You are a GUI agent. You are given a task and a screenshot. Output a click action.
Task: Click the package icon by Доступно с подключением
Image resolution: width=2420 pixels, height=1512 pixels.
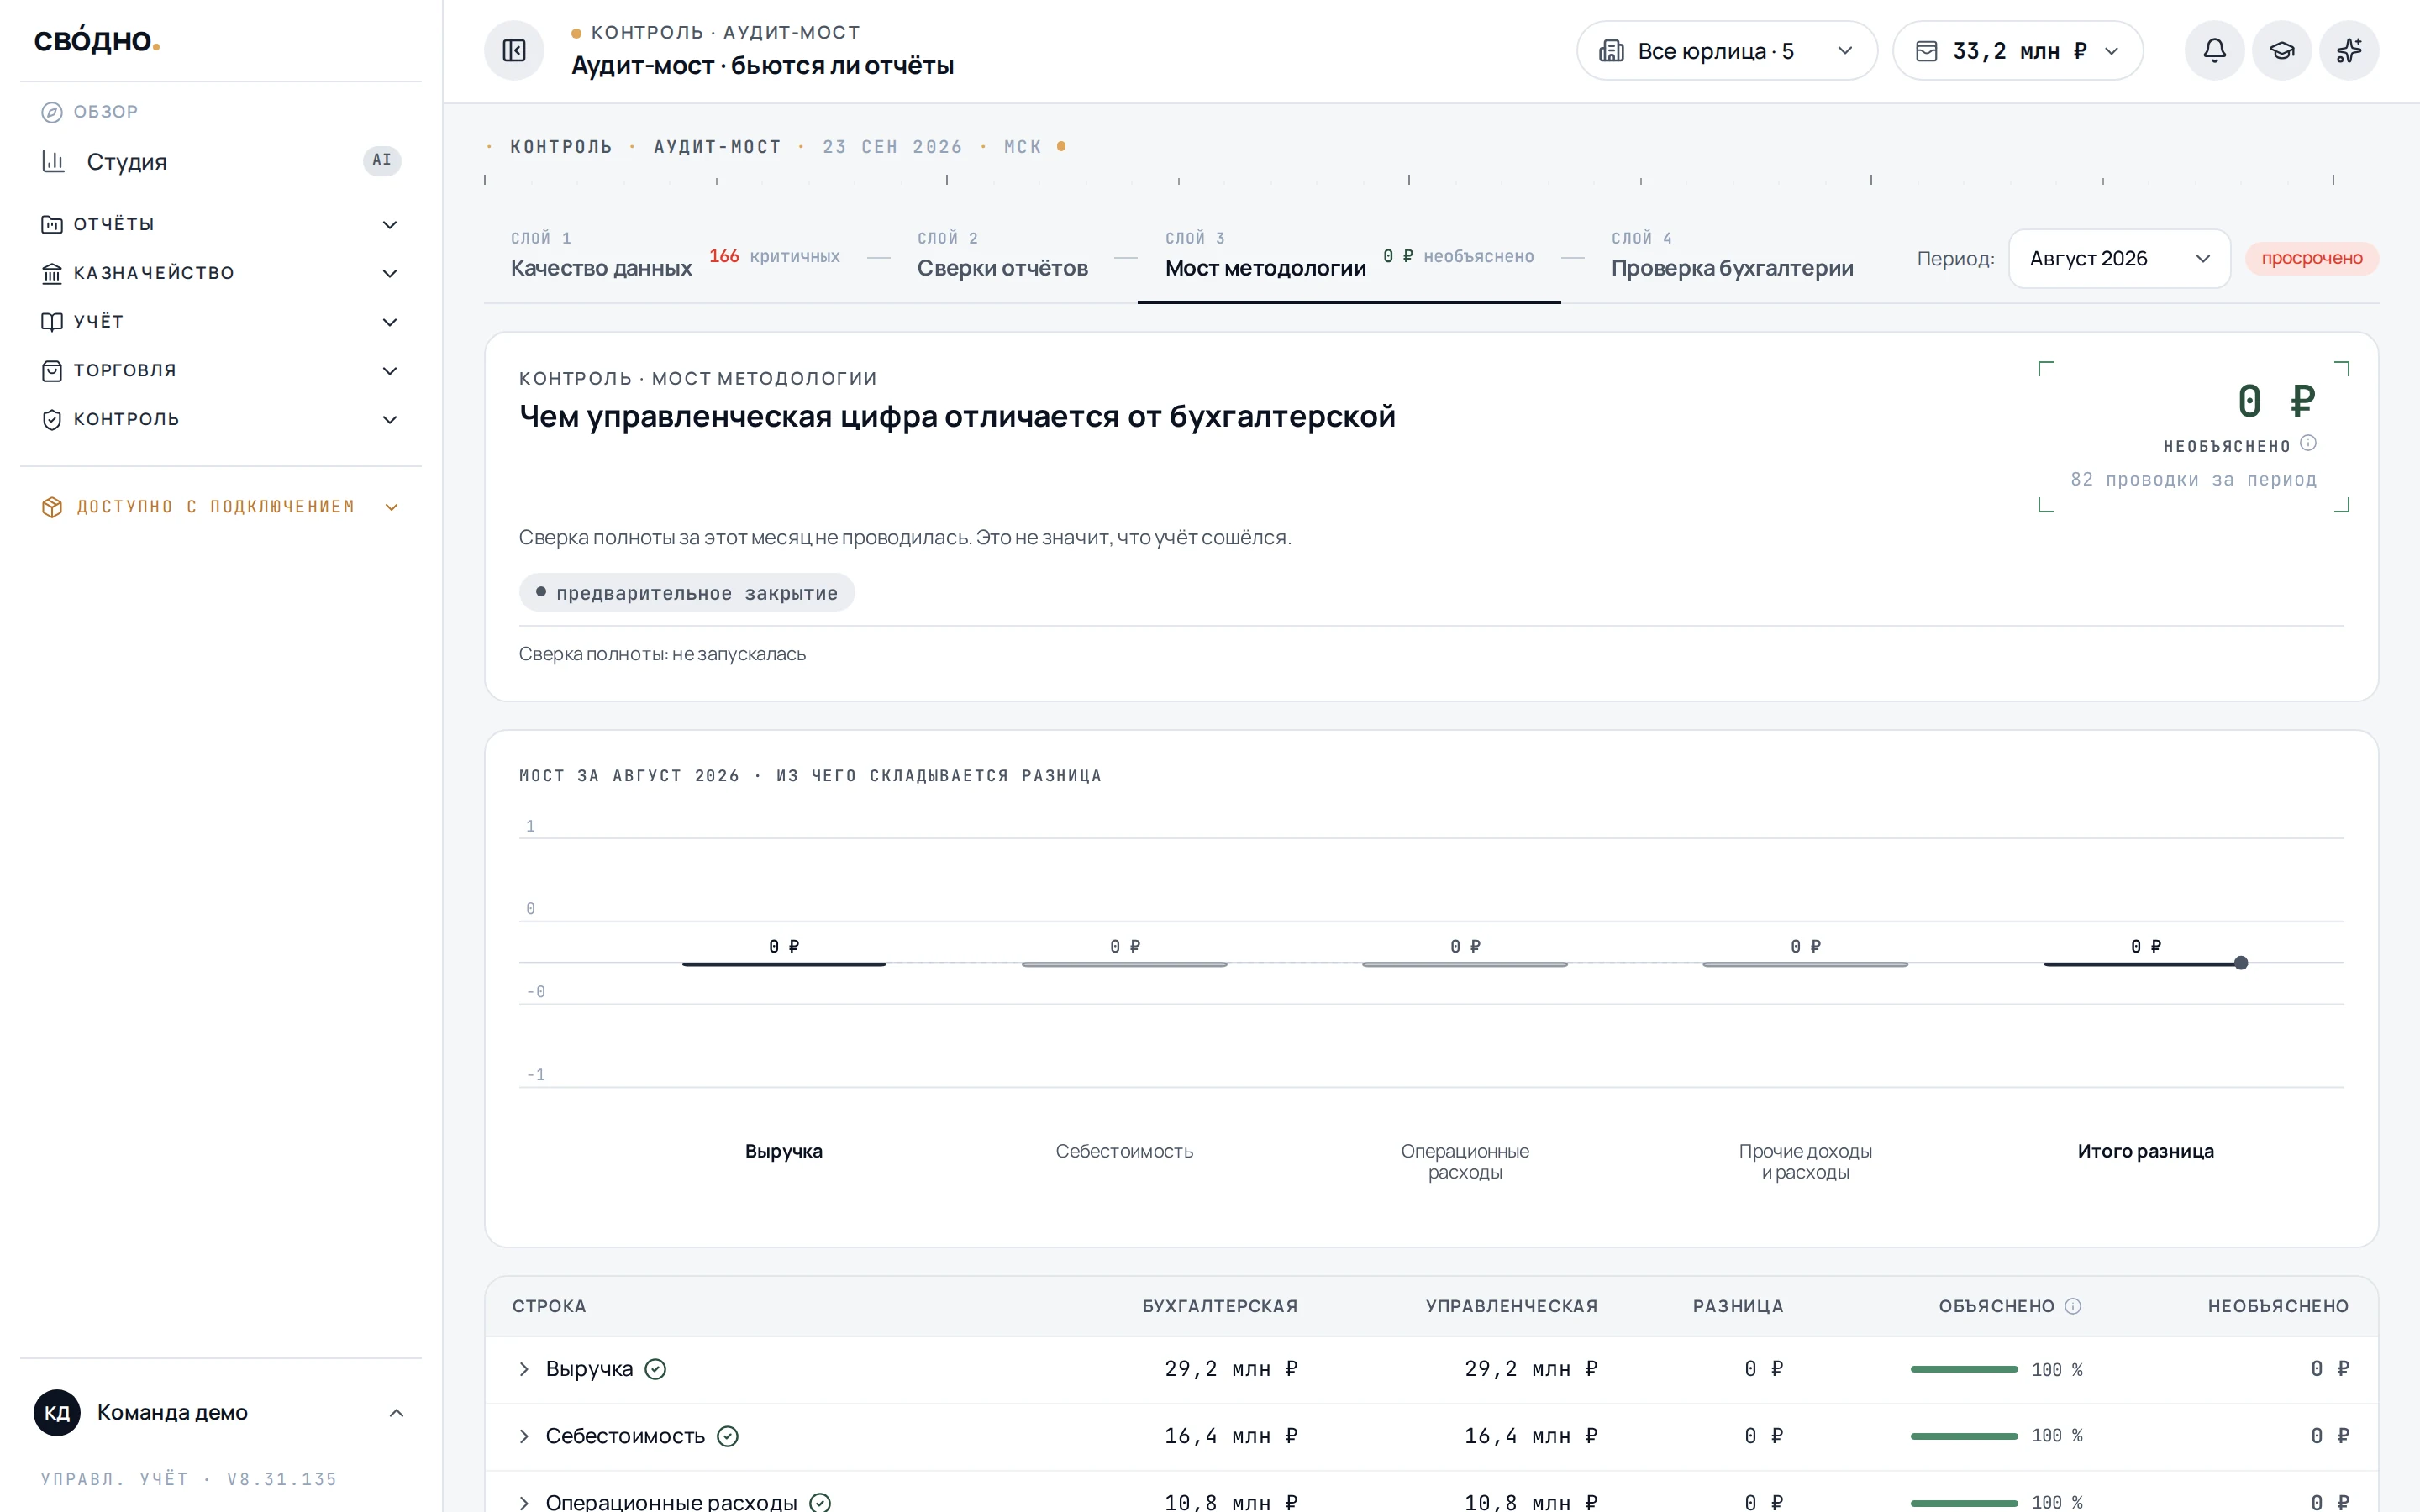click(52, 507)
